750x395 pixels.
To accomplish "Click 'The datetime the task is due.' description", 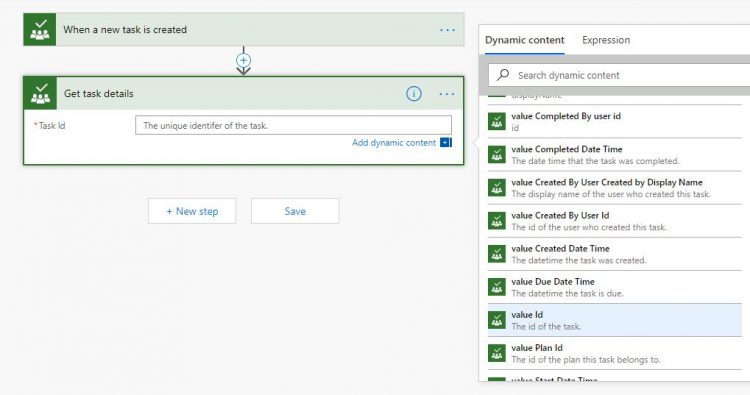I will point(568,294).
